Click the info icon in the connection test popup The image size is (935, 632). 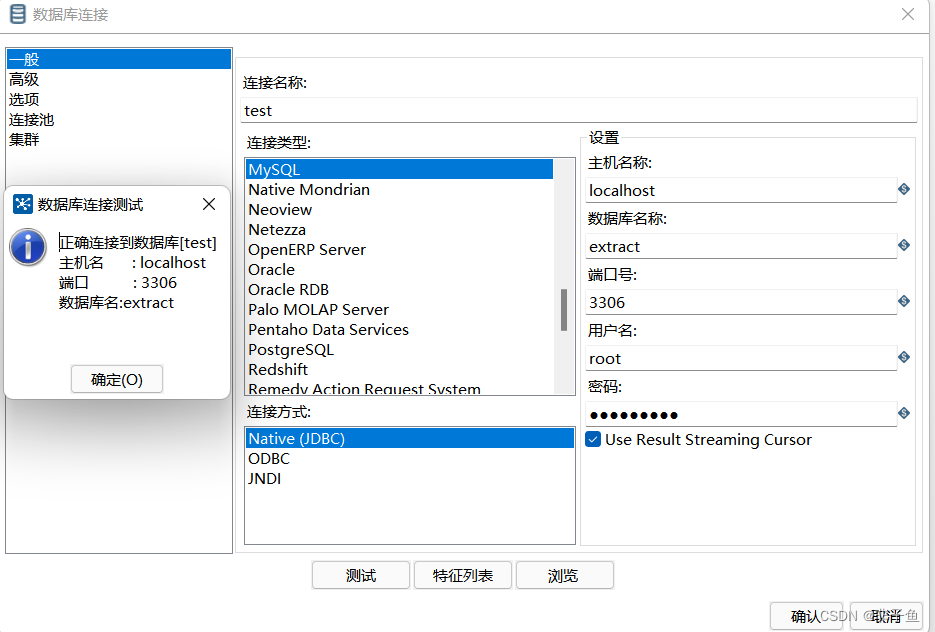(x=27, y=249)
